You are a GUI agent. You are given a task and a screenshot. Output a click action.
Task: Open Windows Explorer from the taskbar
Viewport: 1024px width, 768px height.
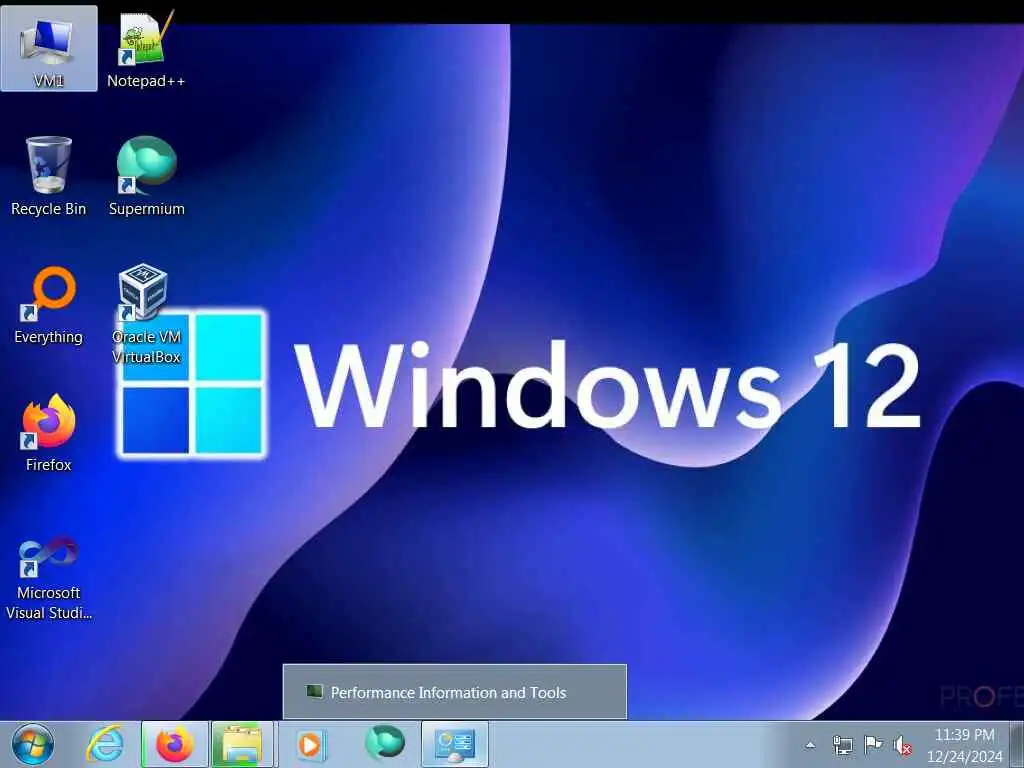tap(242, 744)
